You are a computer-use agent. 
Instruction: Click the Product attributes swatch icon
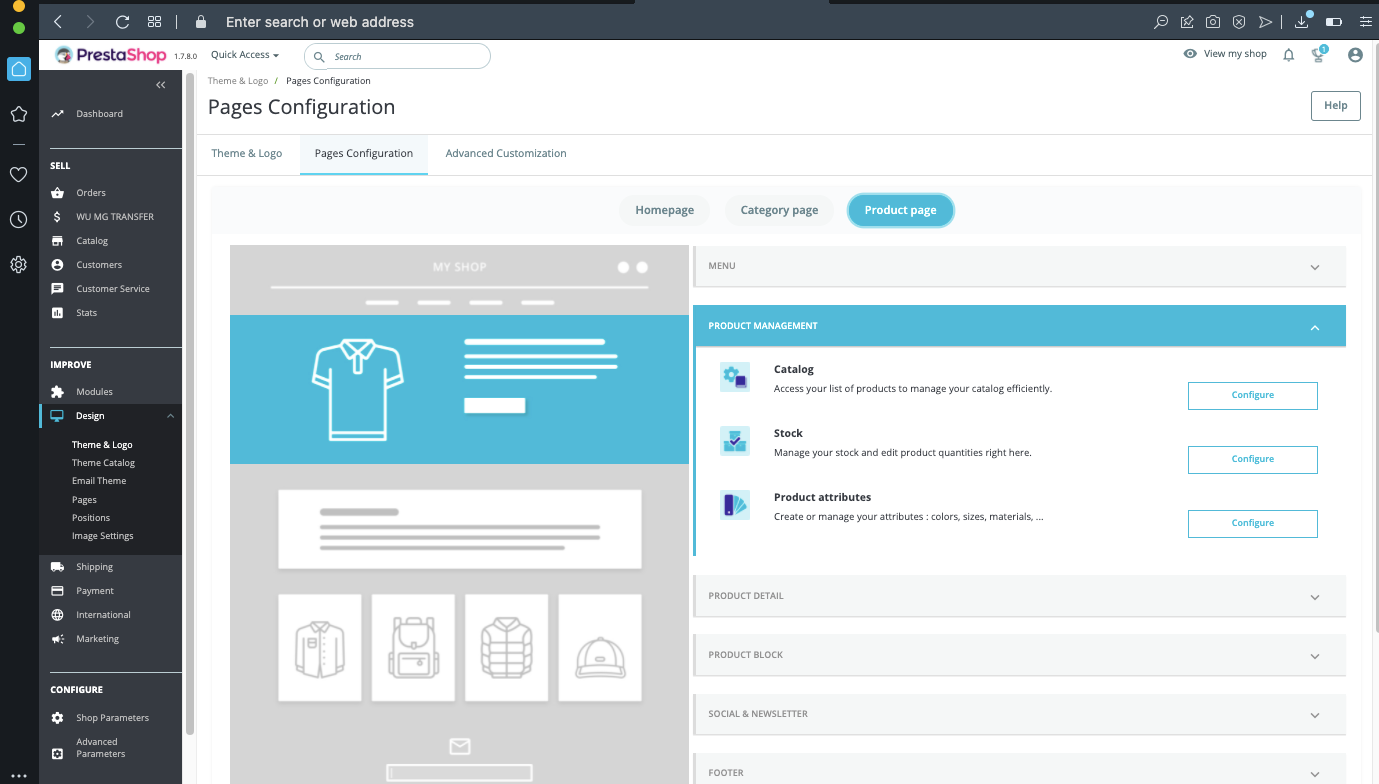[735, 505]
